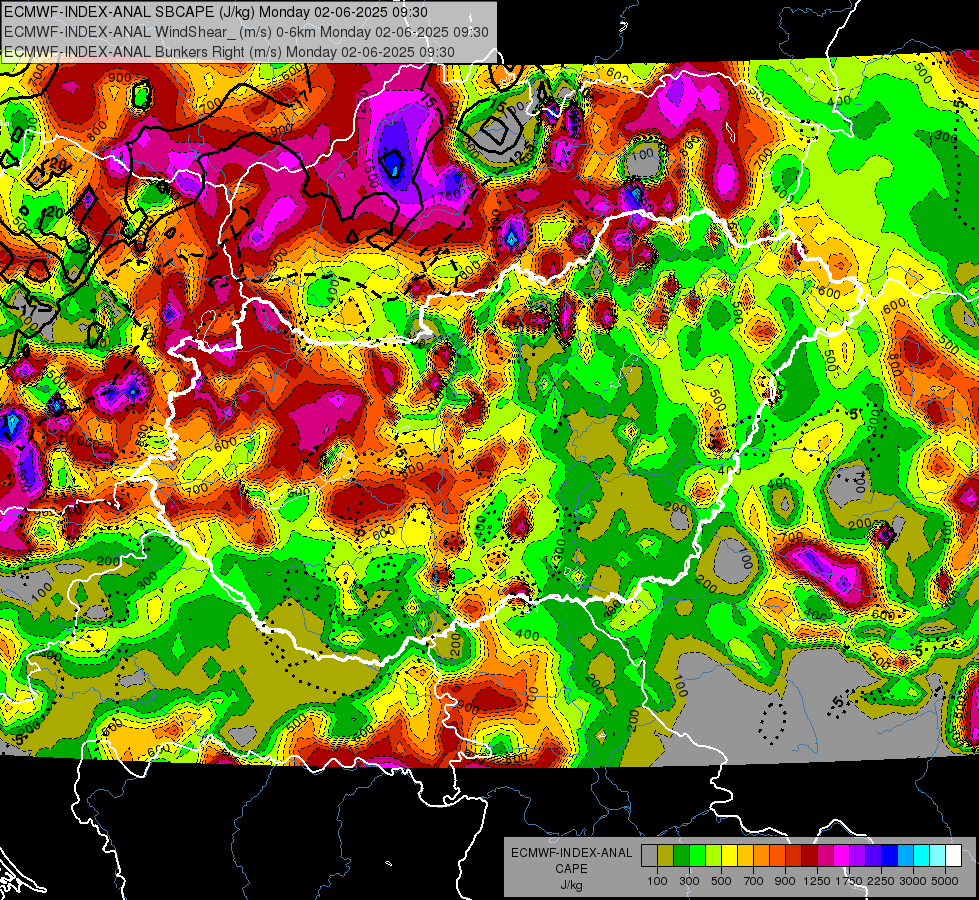Click the 'J/kg' unit label in legend

pos(571,885)
